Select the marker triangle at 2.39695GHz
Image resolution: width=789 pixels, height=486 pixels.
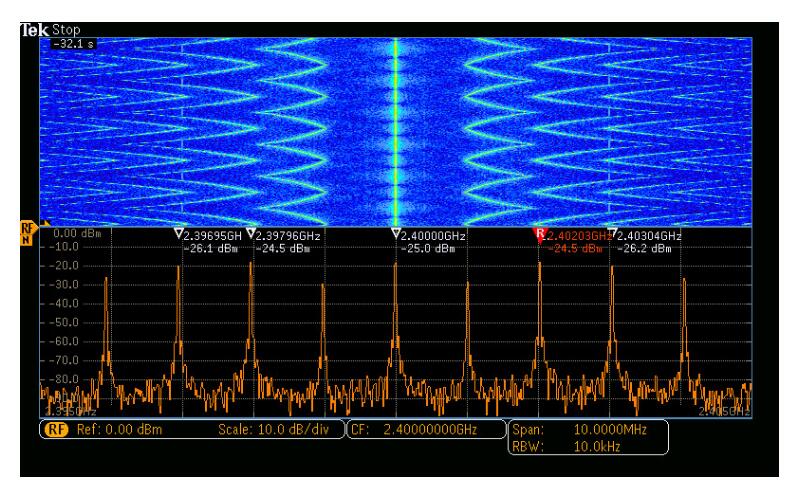pos(178,233)
